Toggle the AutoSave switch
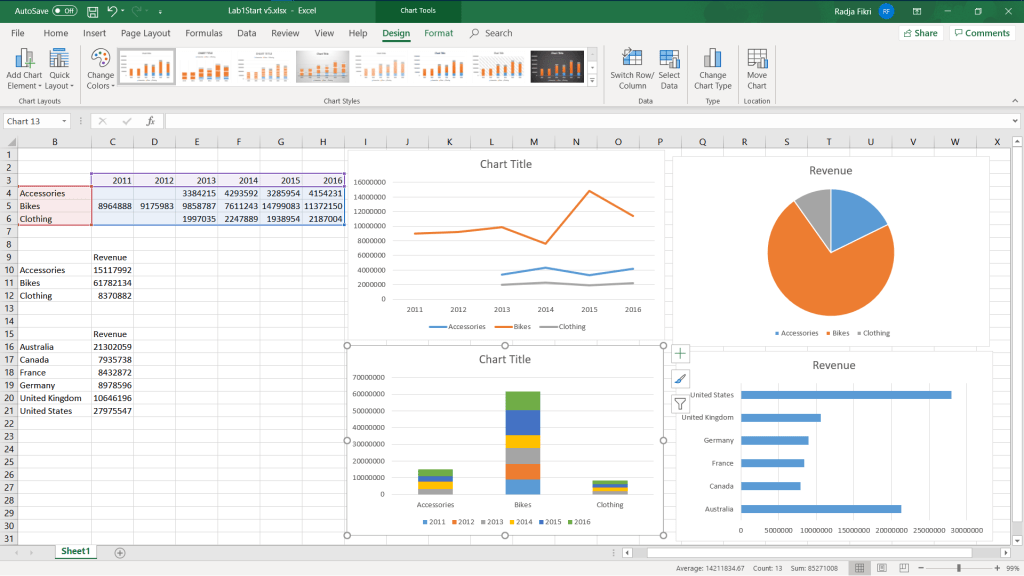The width and height of the screenshot is (1024, 576). [x=65, y=11]
